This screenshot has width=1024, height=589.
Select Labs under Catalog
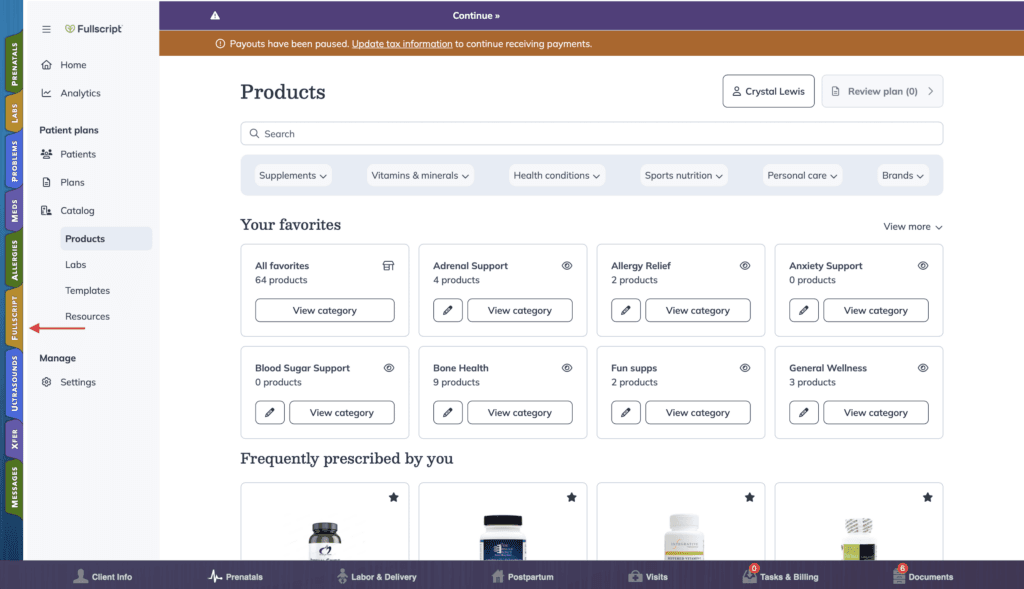click(x=76, y=264)
